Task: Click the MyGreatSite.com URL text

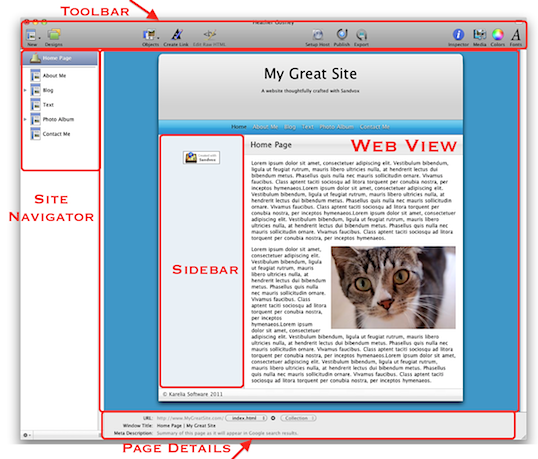Action: pyautogui.click(x=190, y=418)
